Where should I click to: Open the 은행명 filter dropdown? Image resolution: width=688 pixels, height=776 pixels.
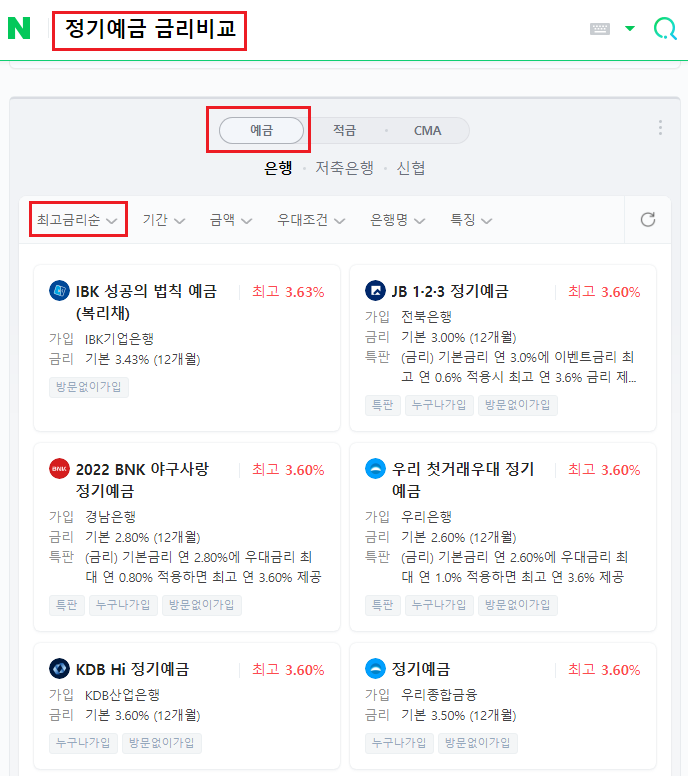tap(397, 219)
